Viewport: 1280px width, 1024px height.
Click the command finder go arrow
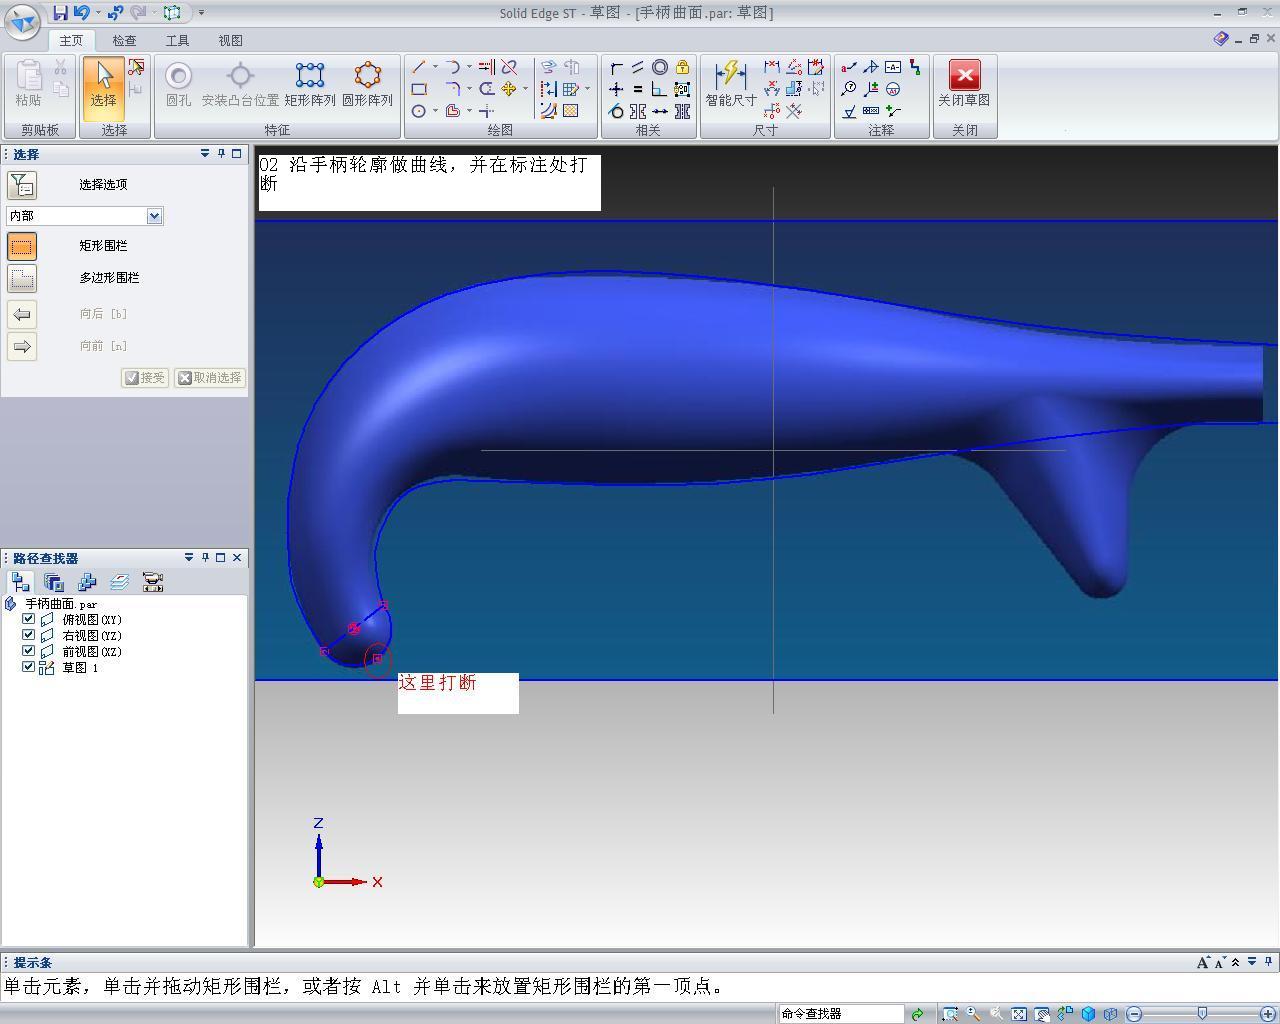pos(917,1014)
